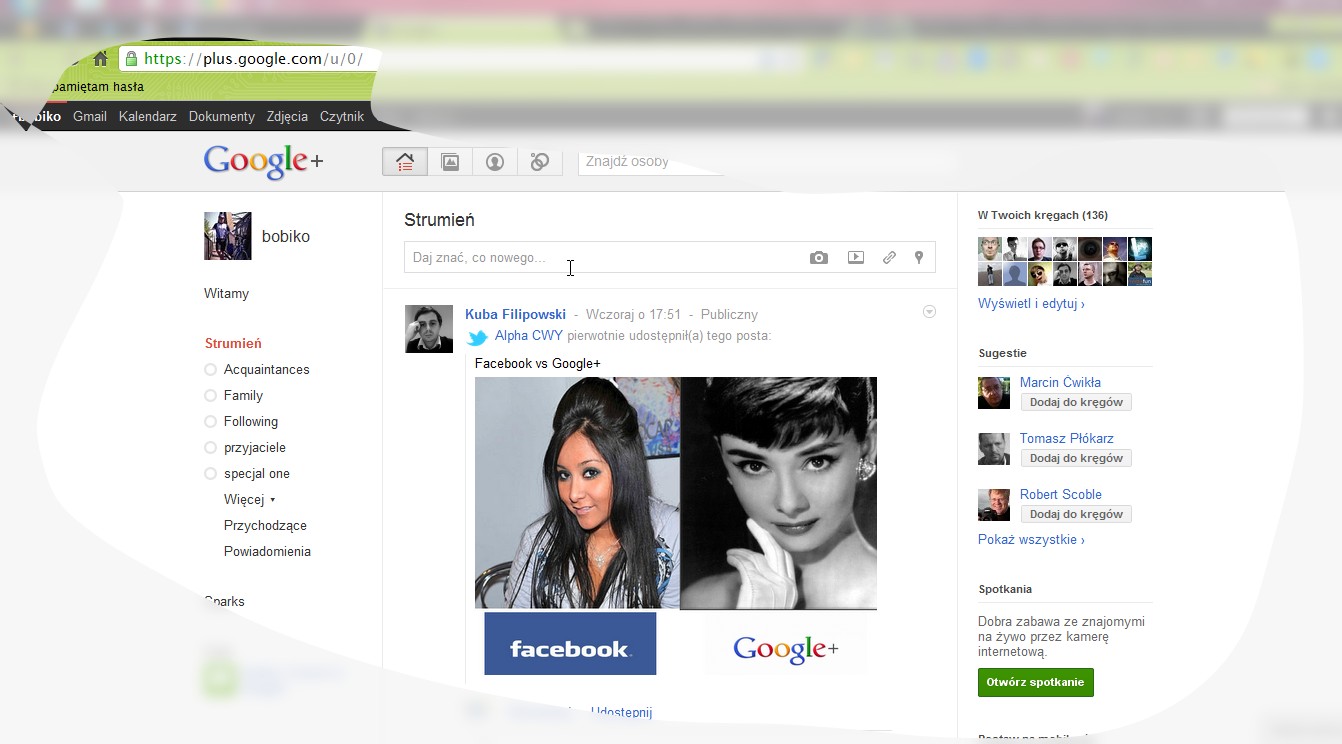This screenshot has height=744, width=1342.
Task: Open Czytnik from the top bar
Action: [x=342, y=116]
